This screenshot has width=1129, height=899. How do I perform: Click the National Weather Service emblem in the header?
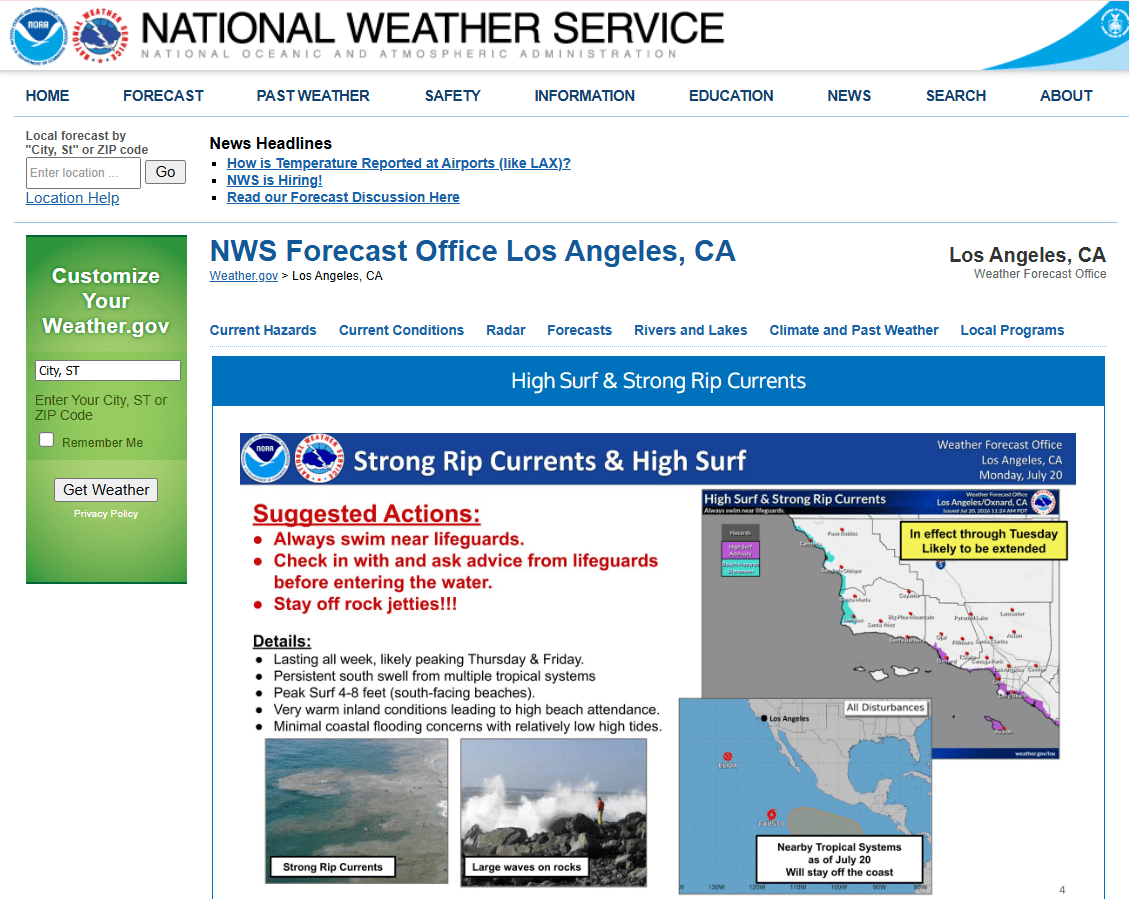click(x=101, y=35)
